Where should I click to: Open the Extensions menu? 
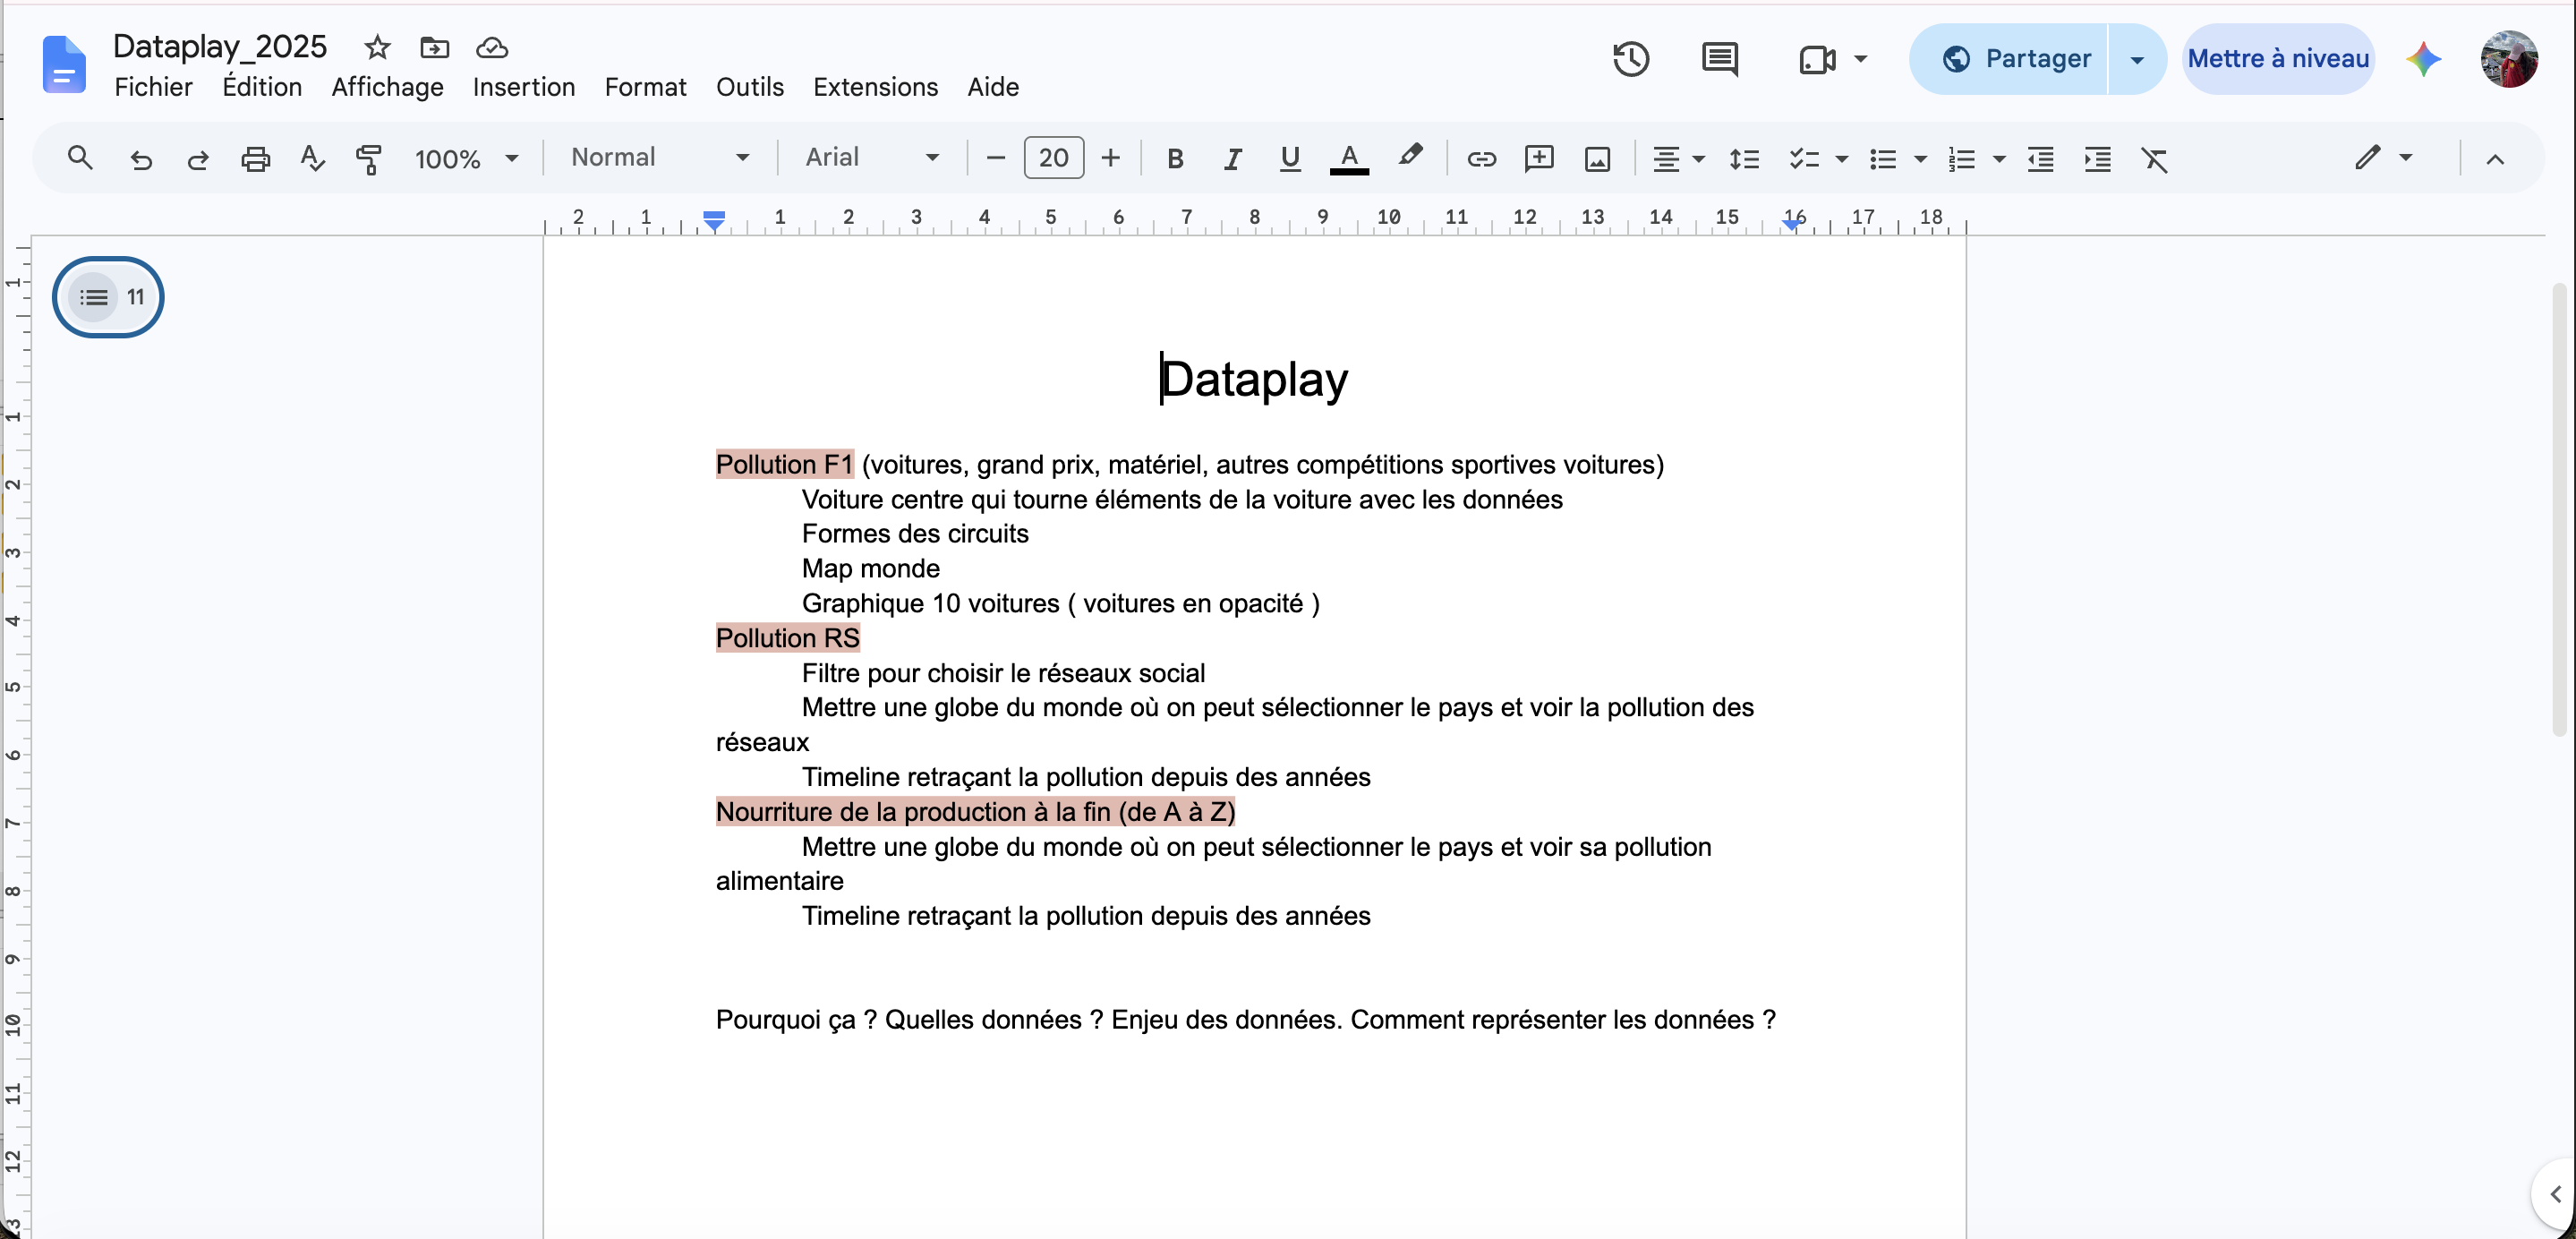[875, 87]
